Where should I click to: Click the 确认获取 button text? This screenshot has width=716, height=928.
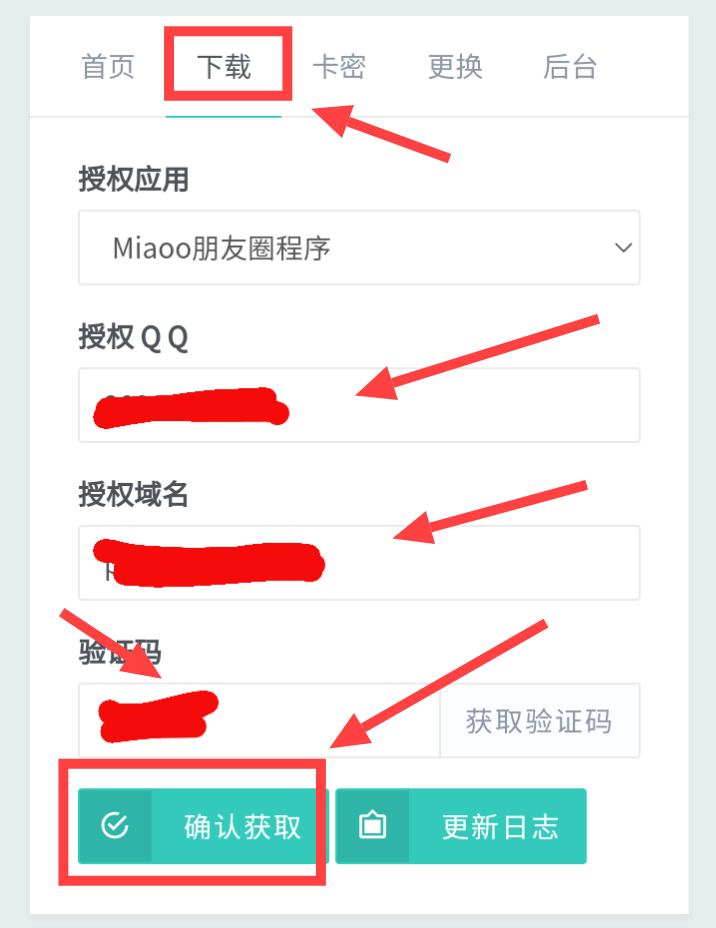243,826
